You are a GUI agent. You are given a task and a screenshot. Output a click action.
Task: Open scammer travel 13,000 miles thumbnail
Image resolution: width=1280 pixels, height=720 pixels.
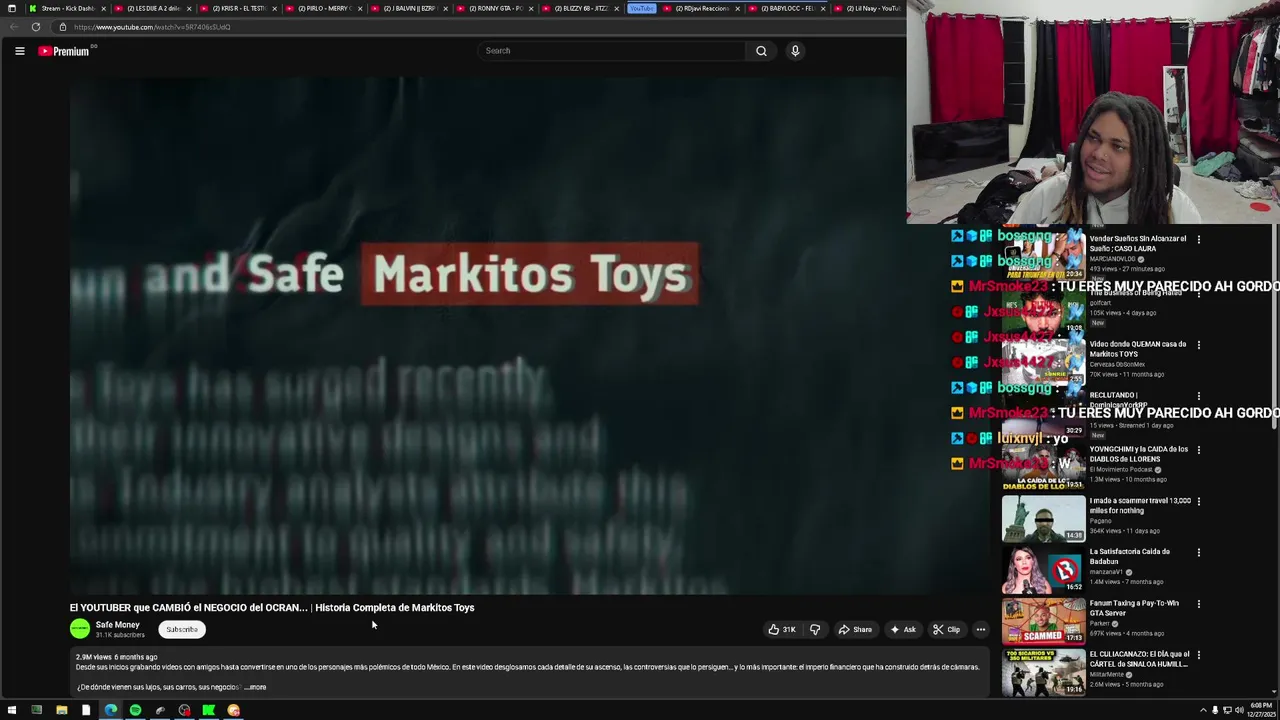click(x=1043, y=518)
